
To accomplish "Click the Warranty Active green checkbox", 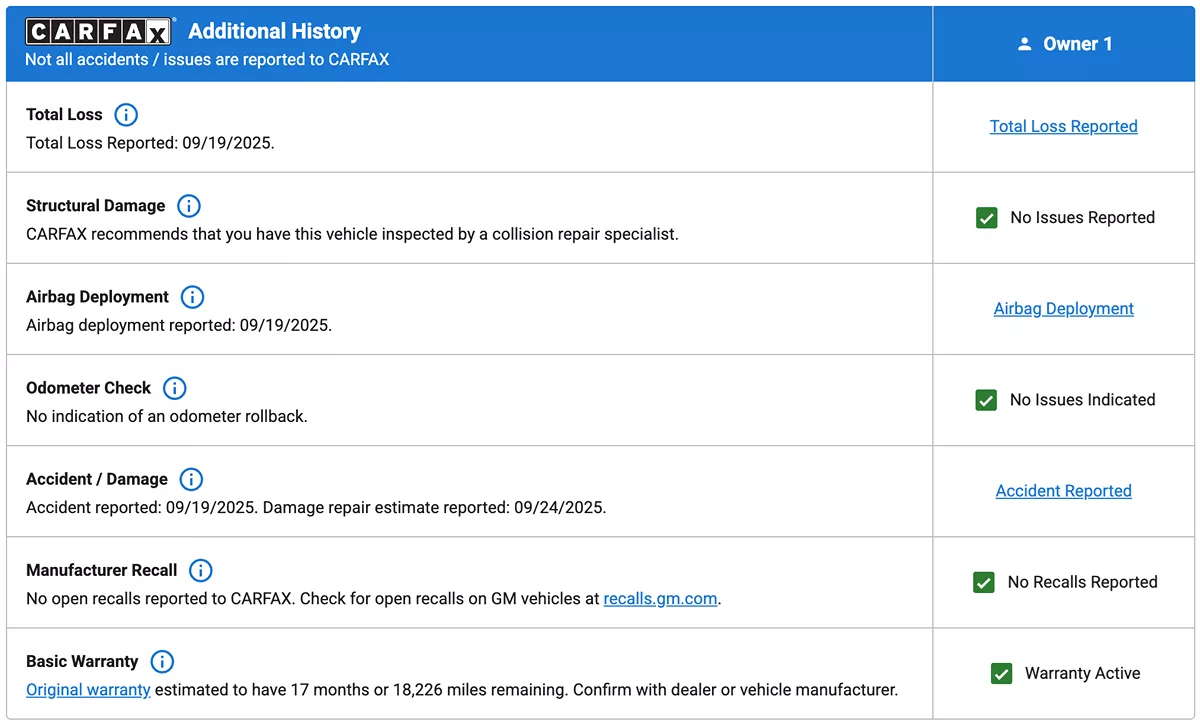I will (1001, 673).
